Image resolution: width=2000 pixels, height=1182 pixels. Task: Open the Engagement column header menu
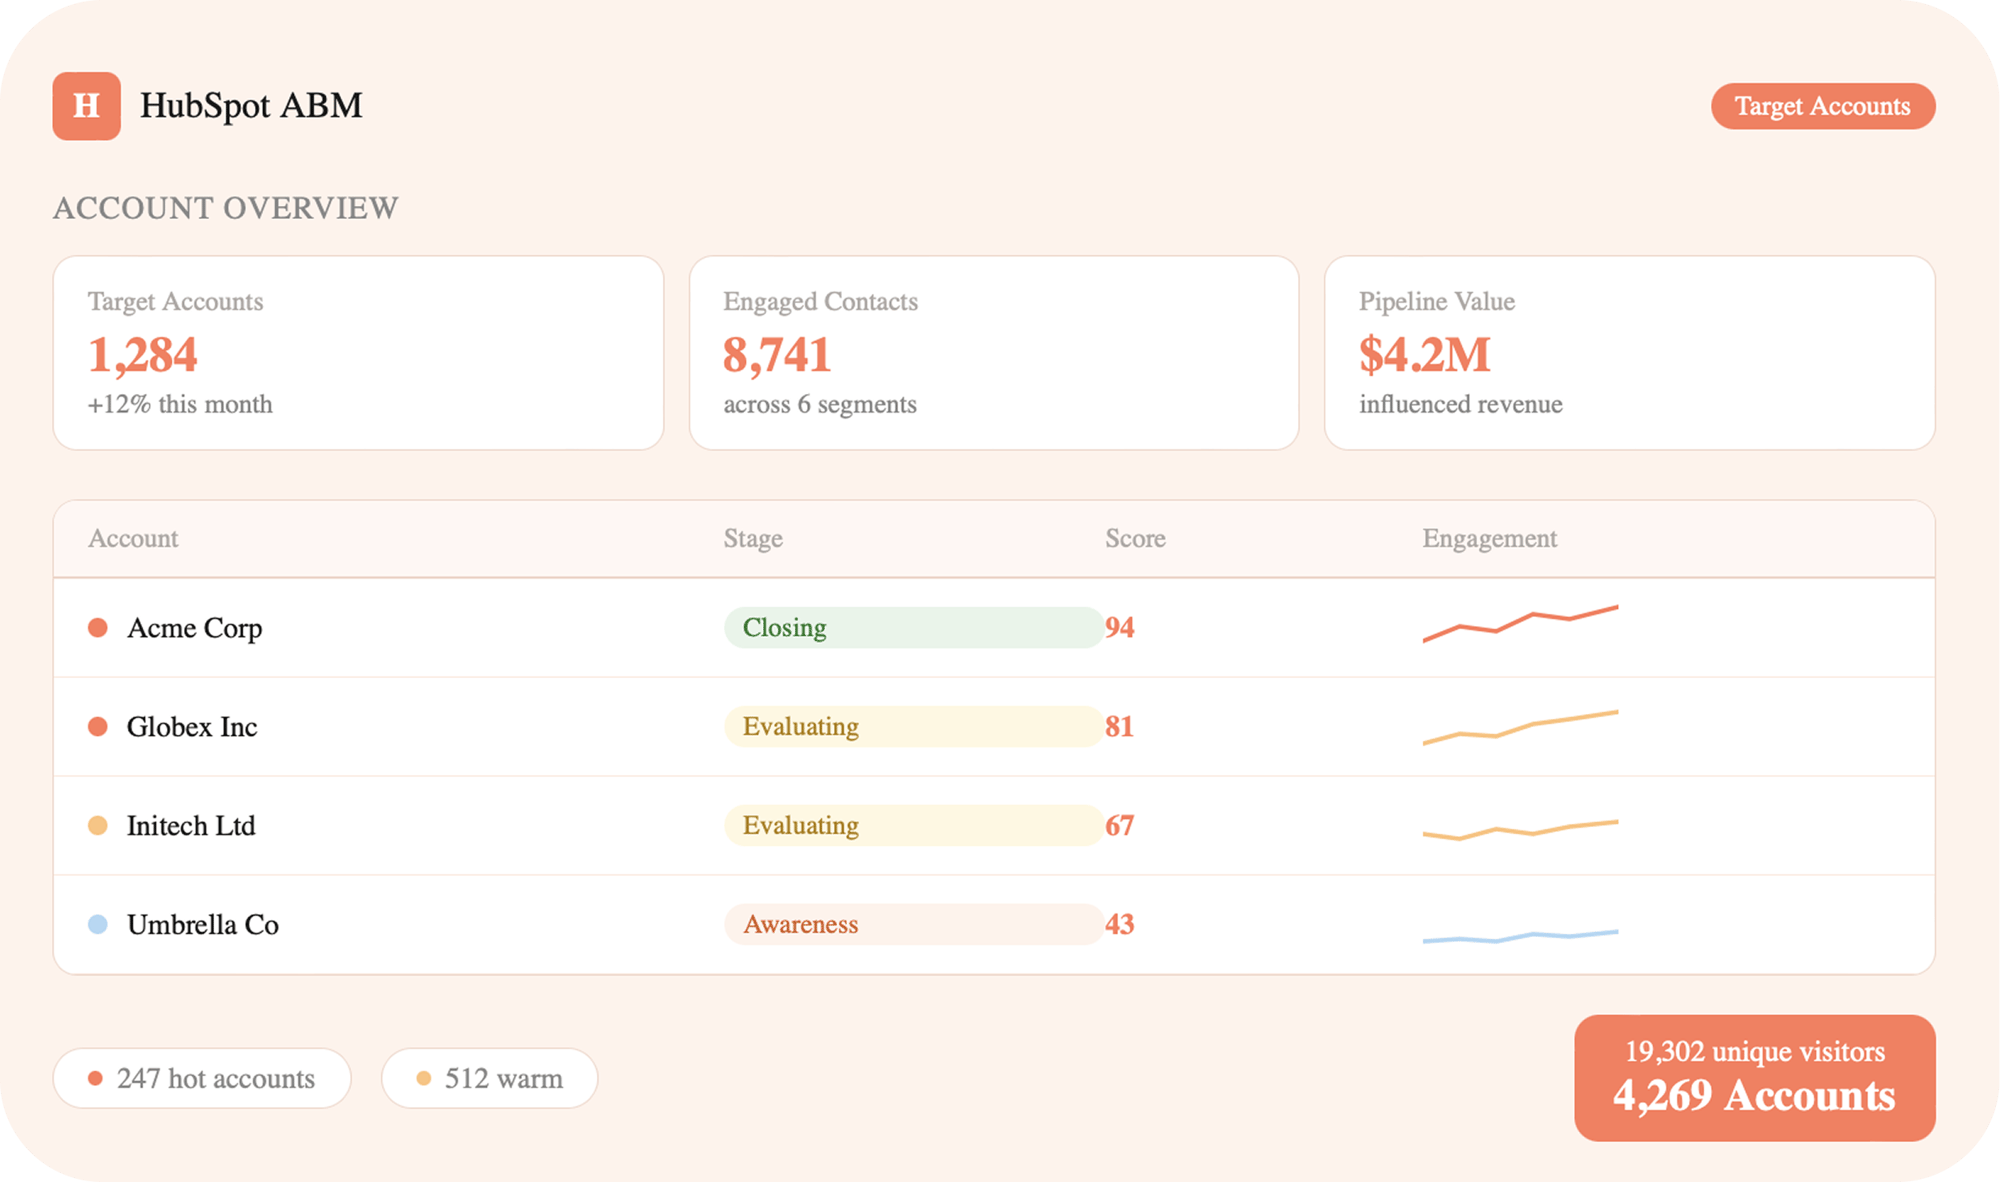click(x=1489, y=539)
